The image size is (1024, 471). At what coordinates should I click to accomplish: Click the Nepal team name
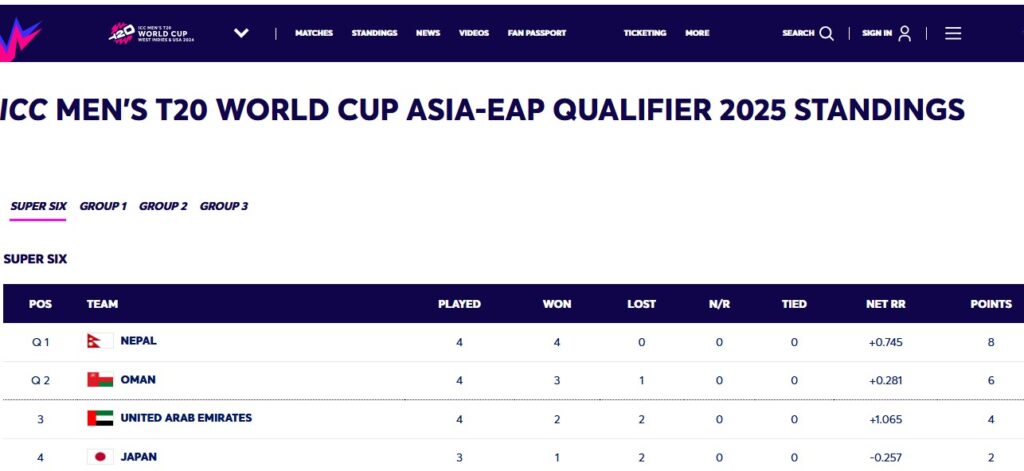point(138,341)
